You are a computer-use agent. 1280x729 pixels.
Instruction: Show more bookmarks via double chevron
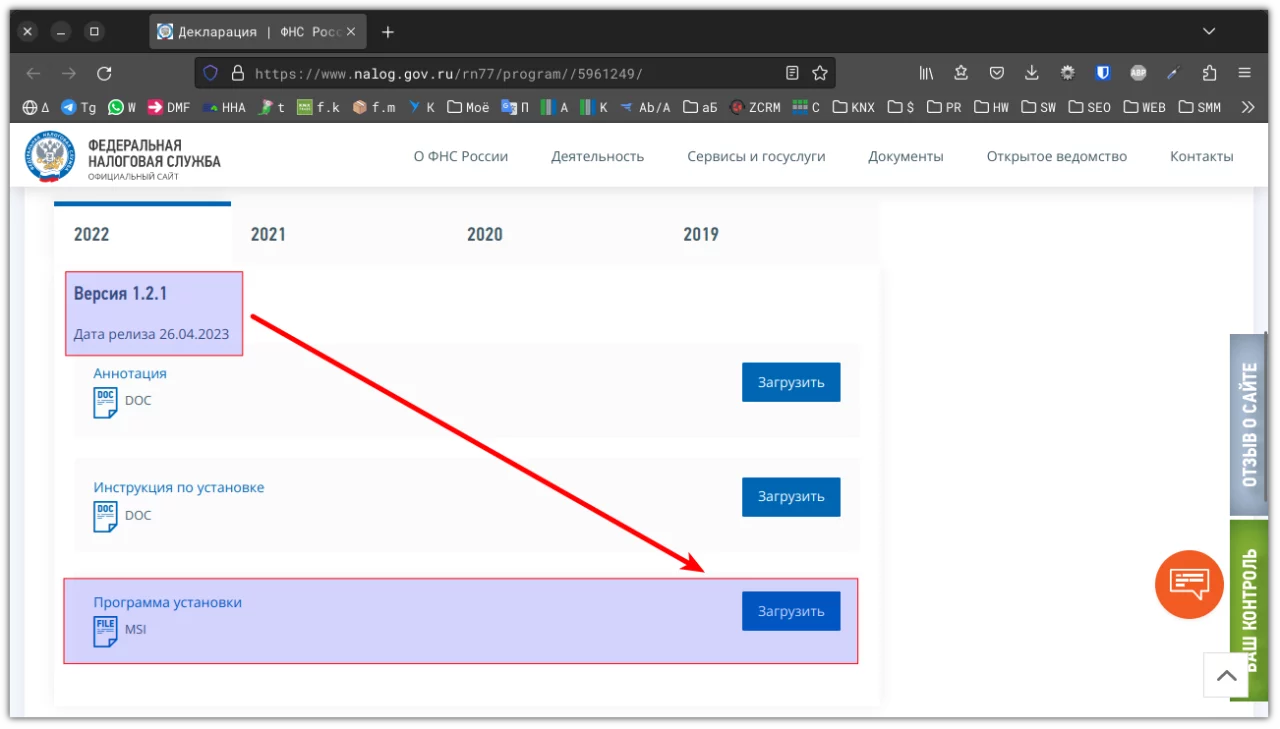click(1247, 107)
